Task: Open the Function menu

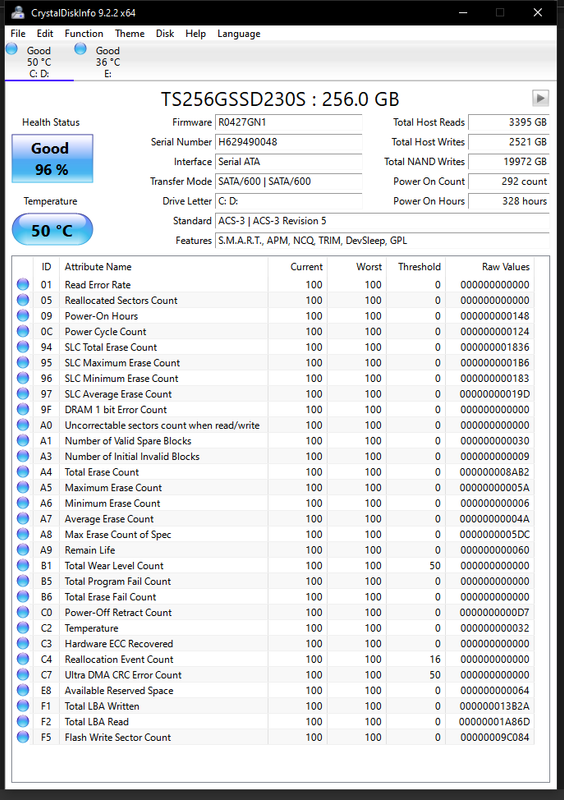Action: point(84,34)
